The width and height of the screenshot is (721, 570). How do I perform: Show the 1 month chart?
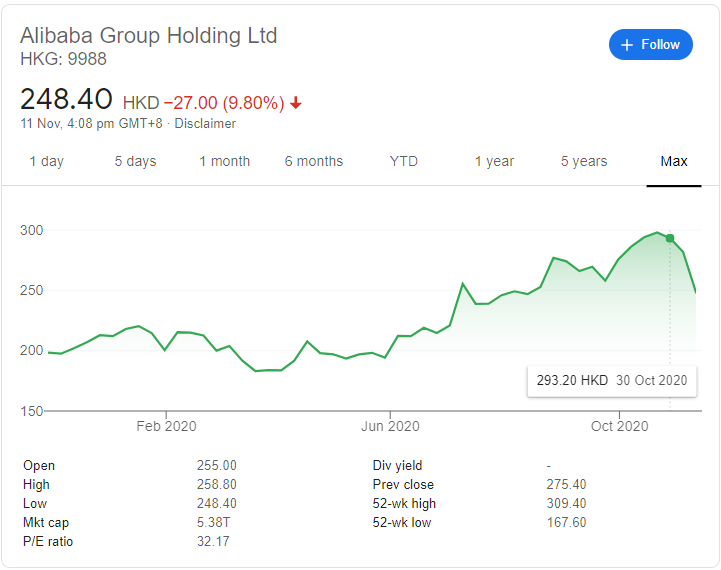pyautogui.click(x=224, y=161)
